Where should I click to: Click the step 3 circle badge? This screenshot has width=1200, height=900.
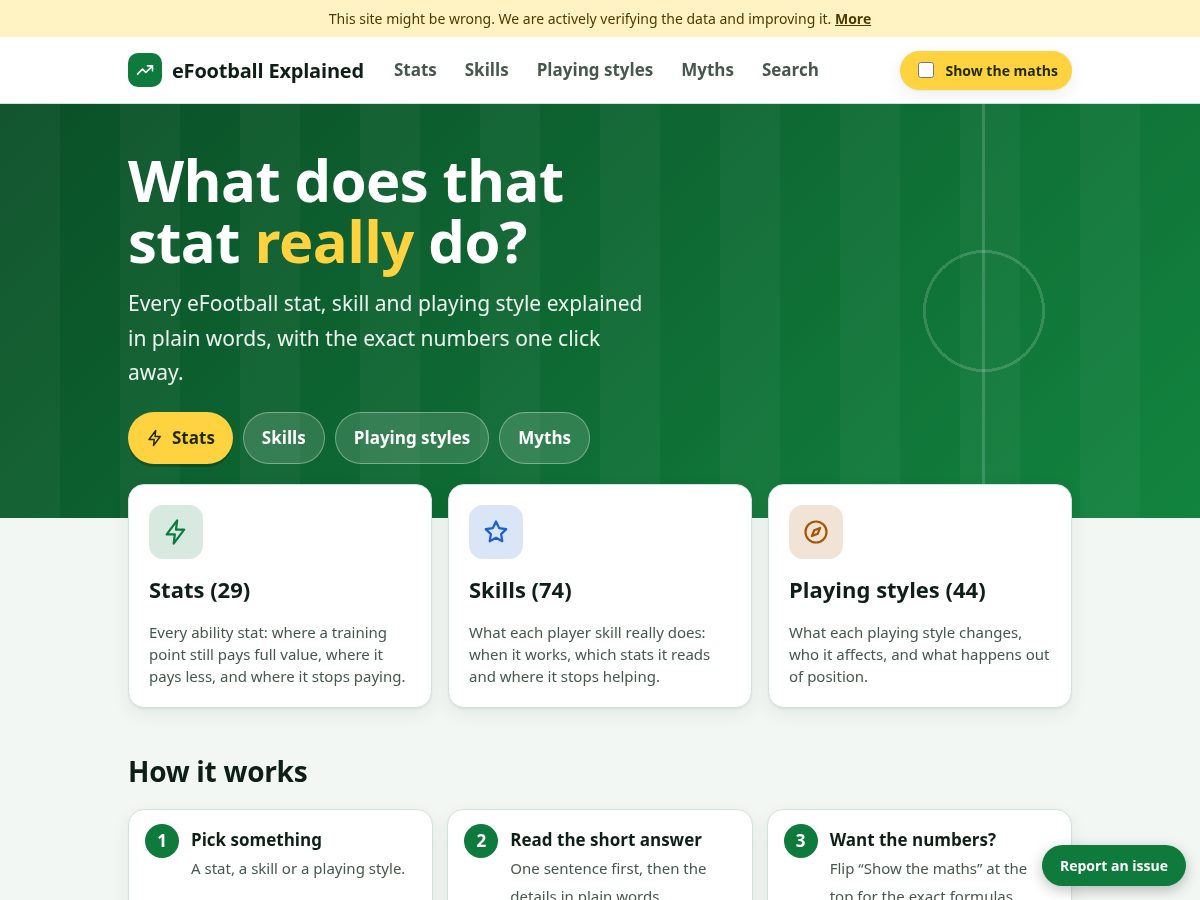pos(801,841)
